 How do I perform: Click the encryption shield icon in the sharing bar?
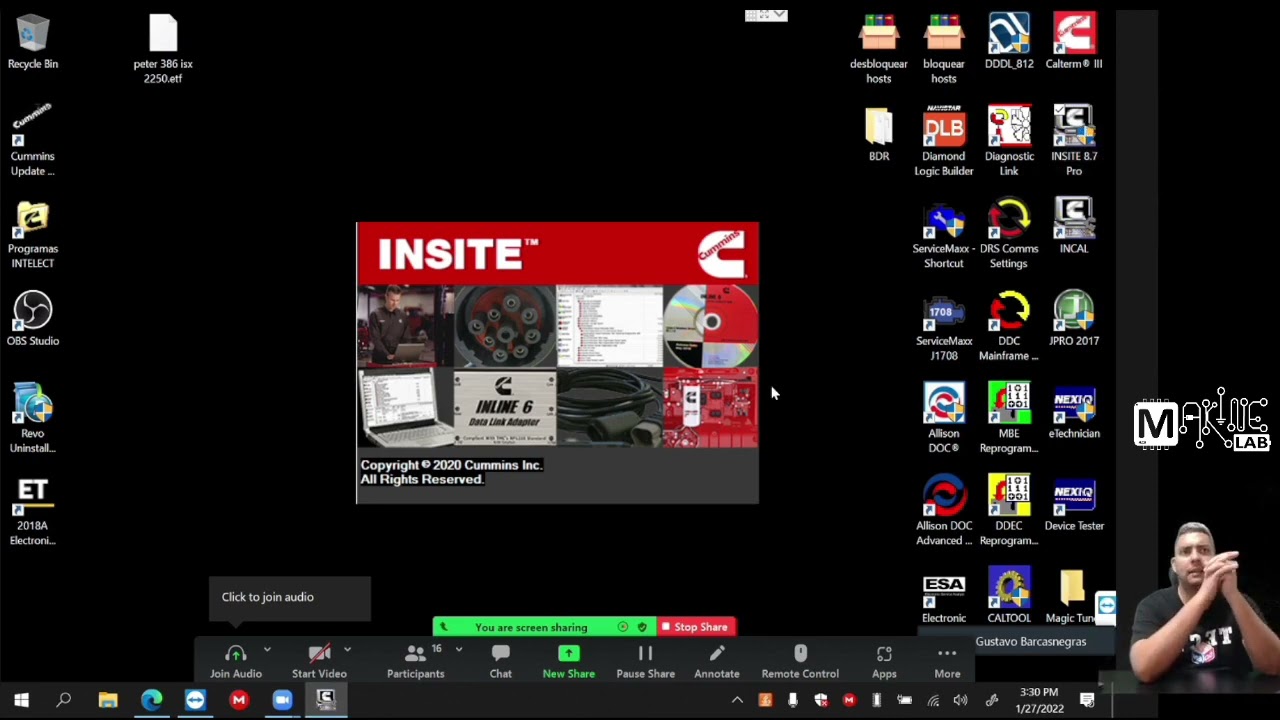click(642, 627)
